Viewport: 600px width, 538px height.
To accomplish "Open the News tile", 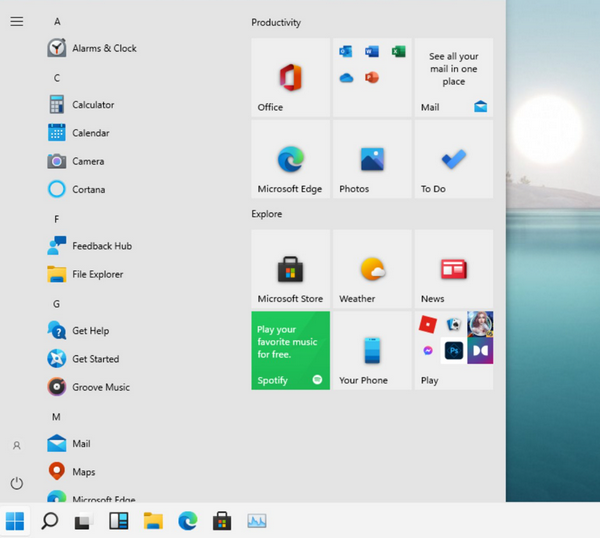I will 454,269.
